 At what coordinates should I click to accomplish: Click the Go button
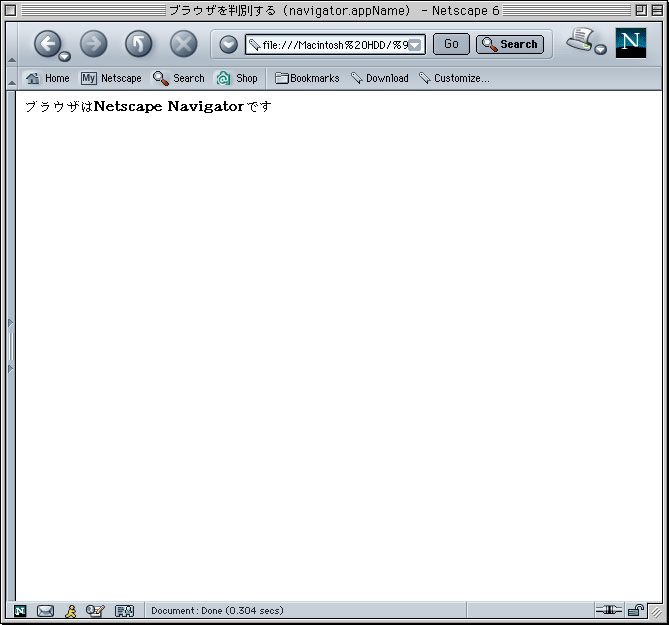tap(451, 44)
